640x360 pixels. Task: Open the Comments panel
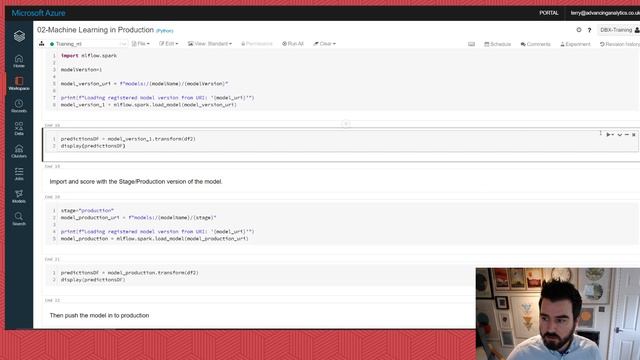(536, 44)
